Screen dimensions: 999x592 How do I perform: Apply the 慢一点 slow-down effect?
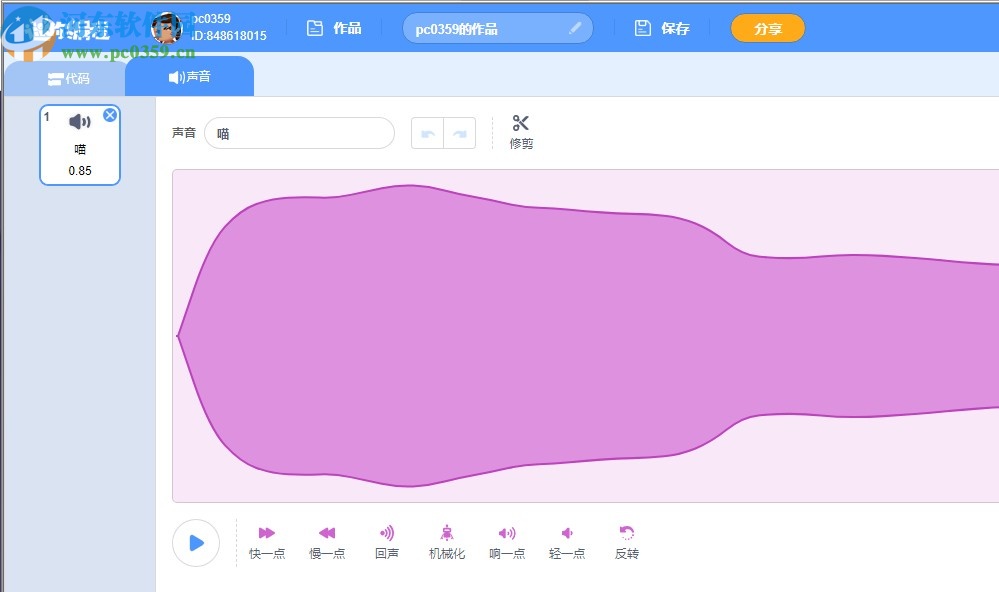point(326,540)
